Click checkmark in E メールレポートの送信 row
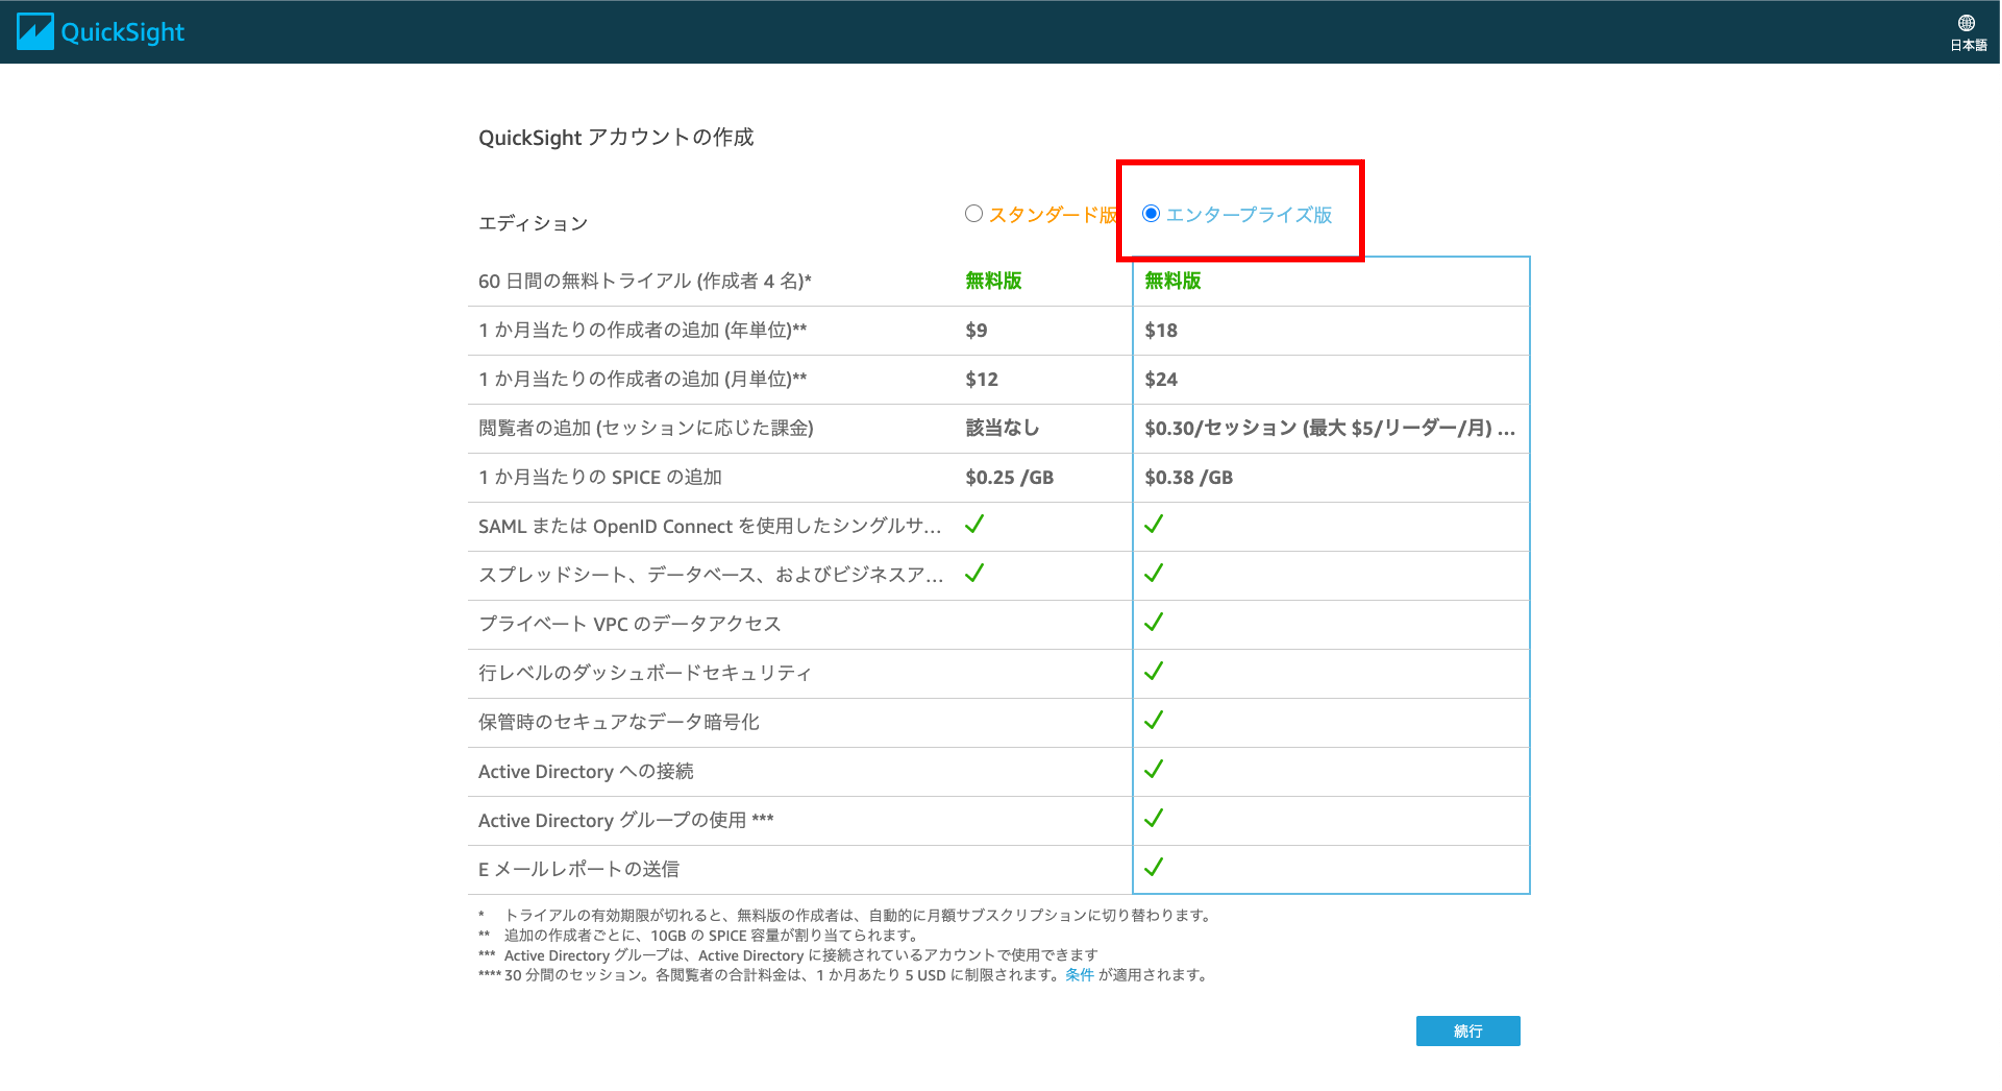The image size is (2002, 1091). [1154, 867]
